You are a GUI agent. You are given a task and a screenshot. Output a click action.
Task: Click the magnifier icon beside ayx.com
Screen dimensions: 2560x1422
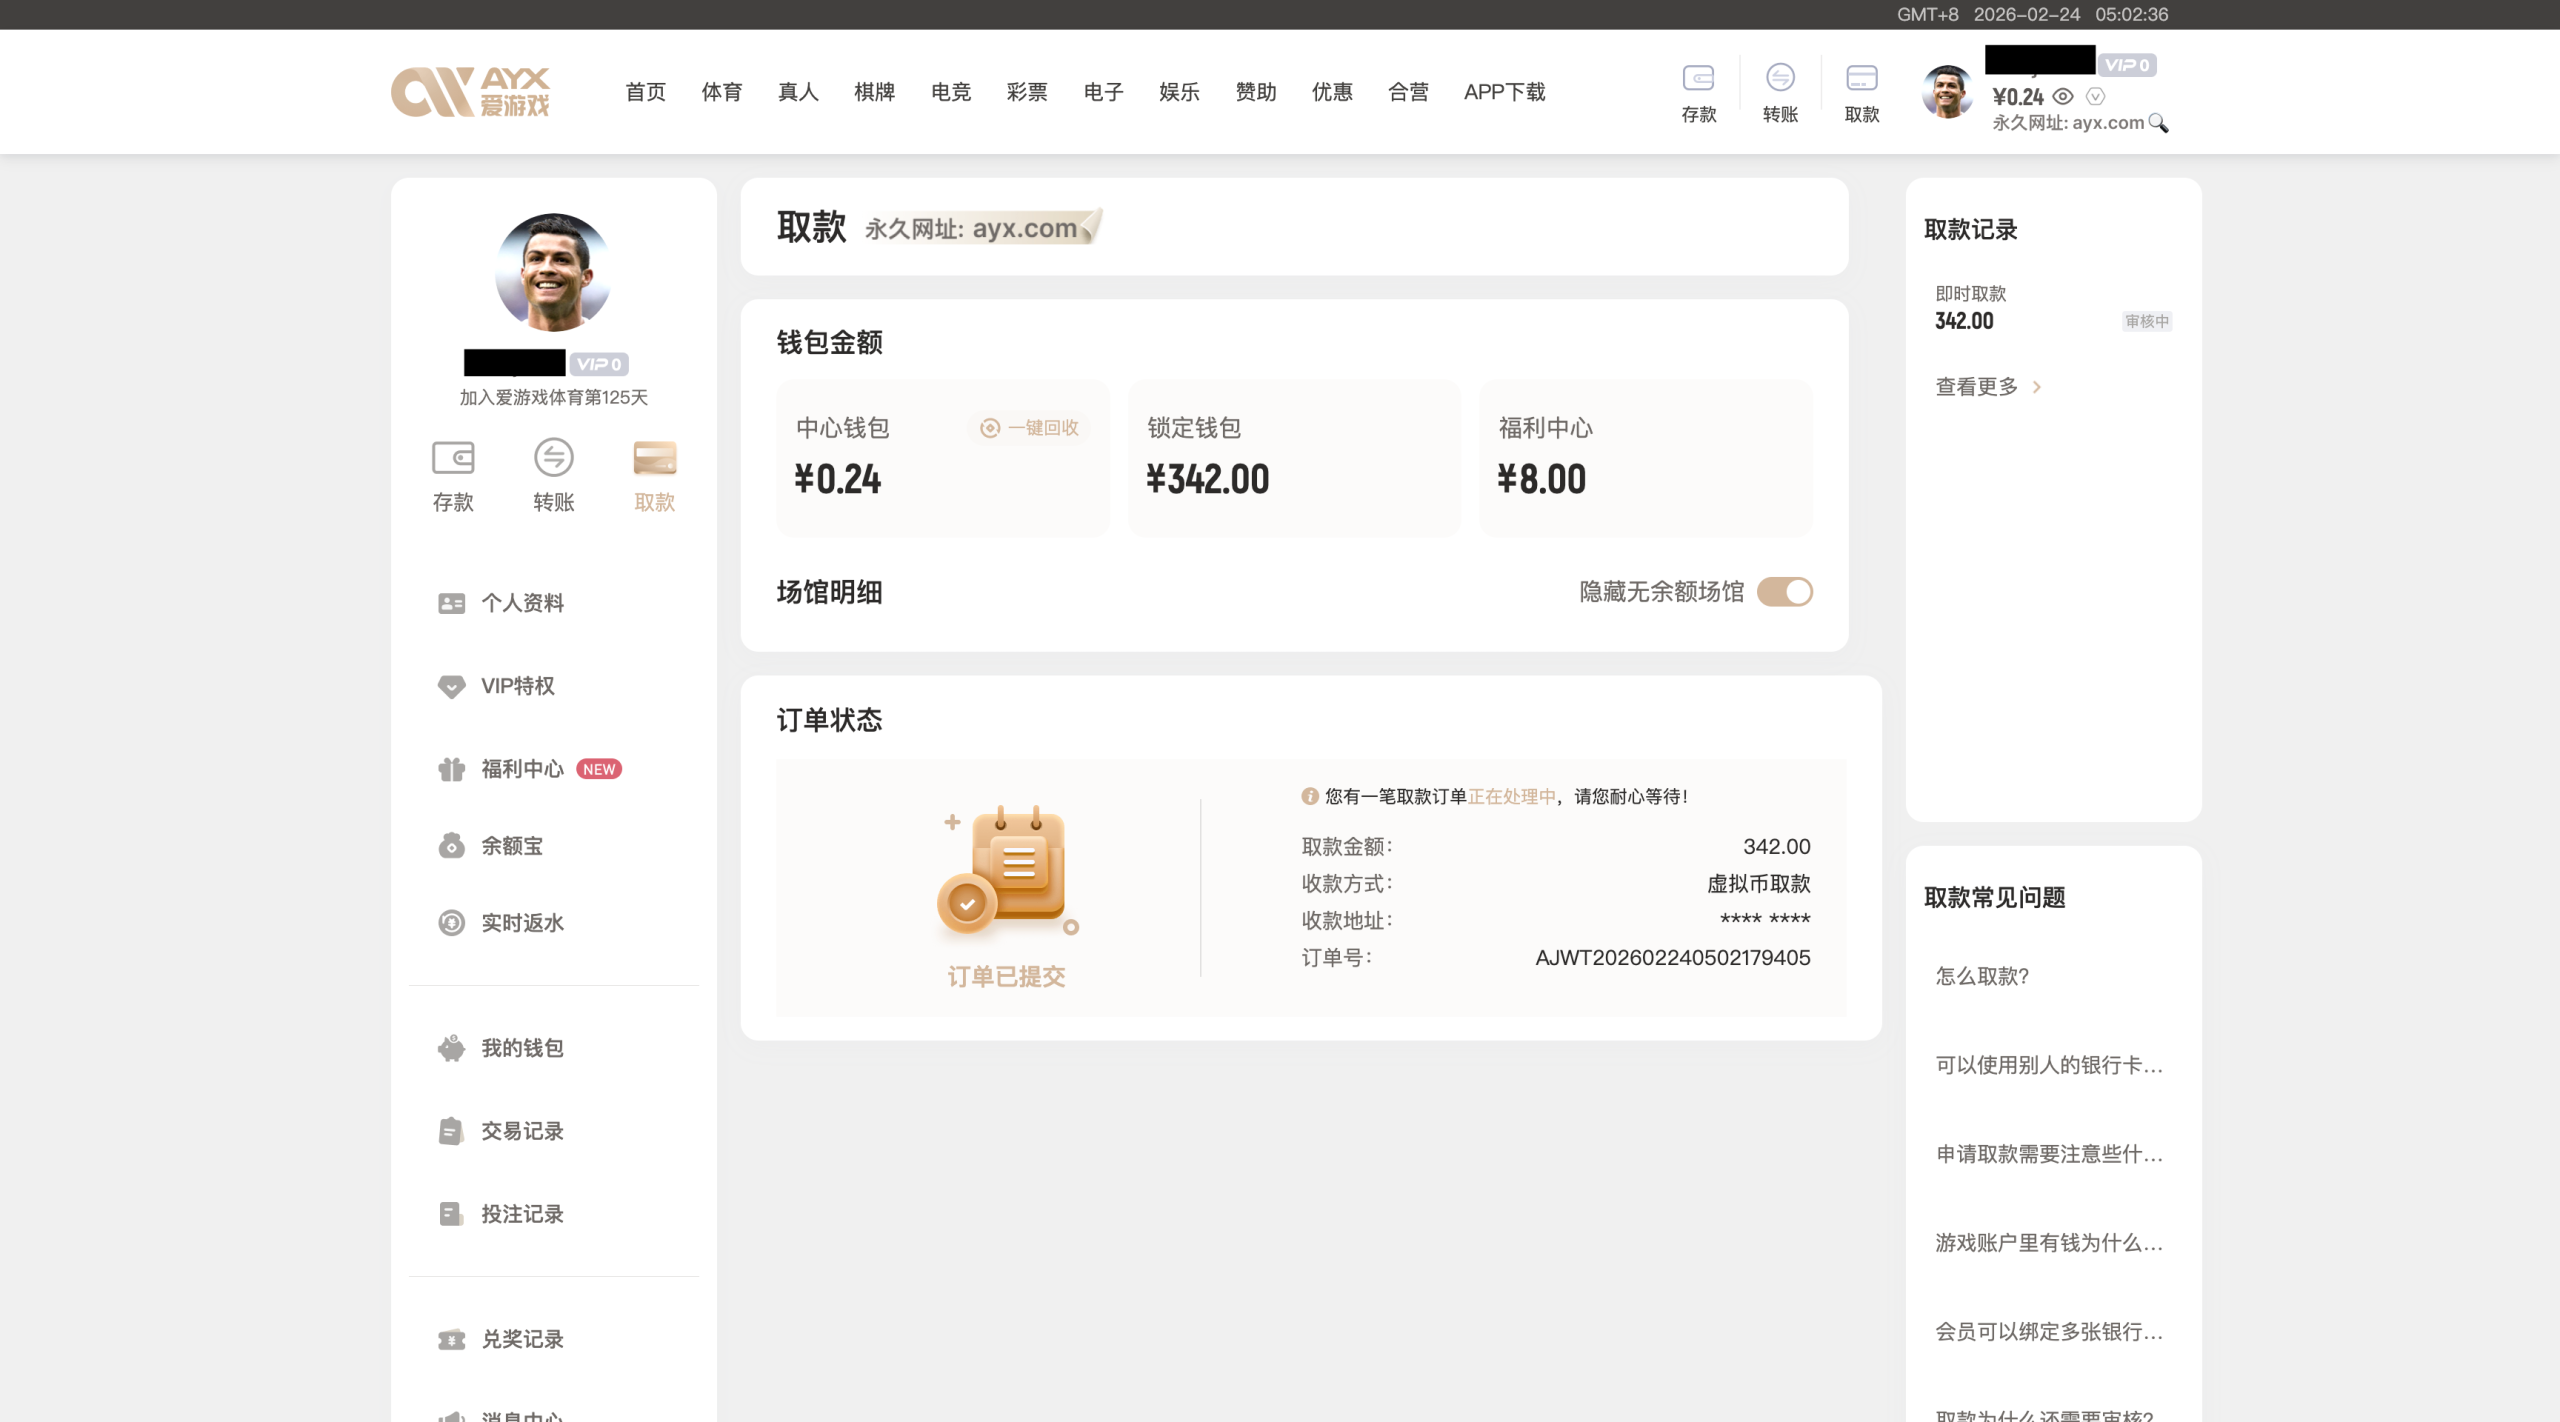point(2158,123)
